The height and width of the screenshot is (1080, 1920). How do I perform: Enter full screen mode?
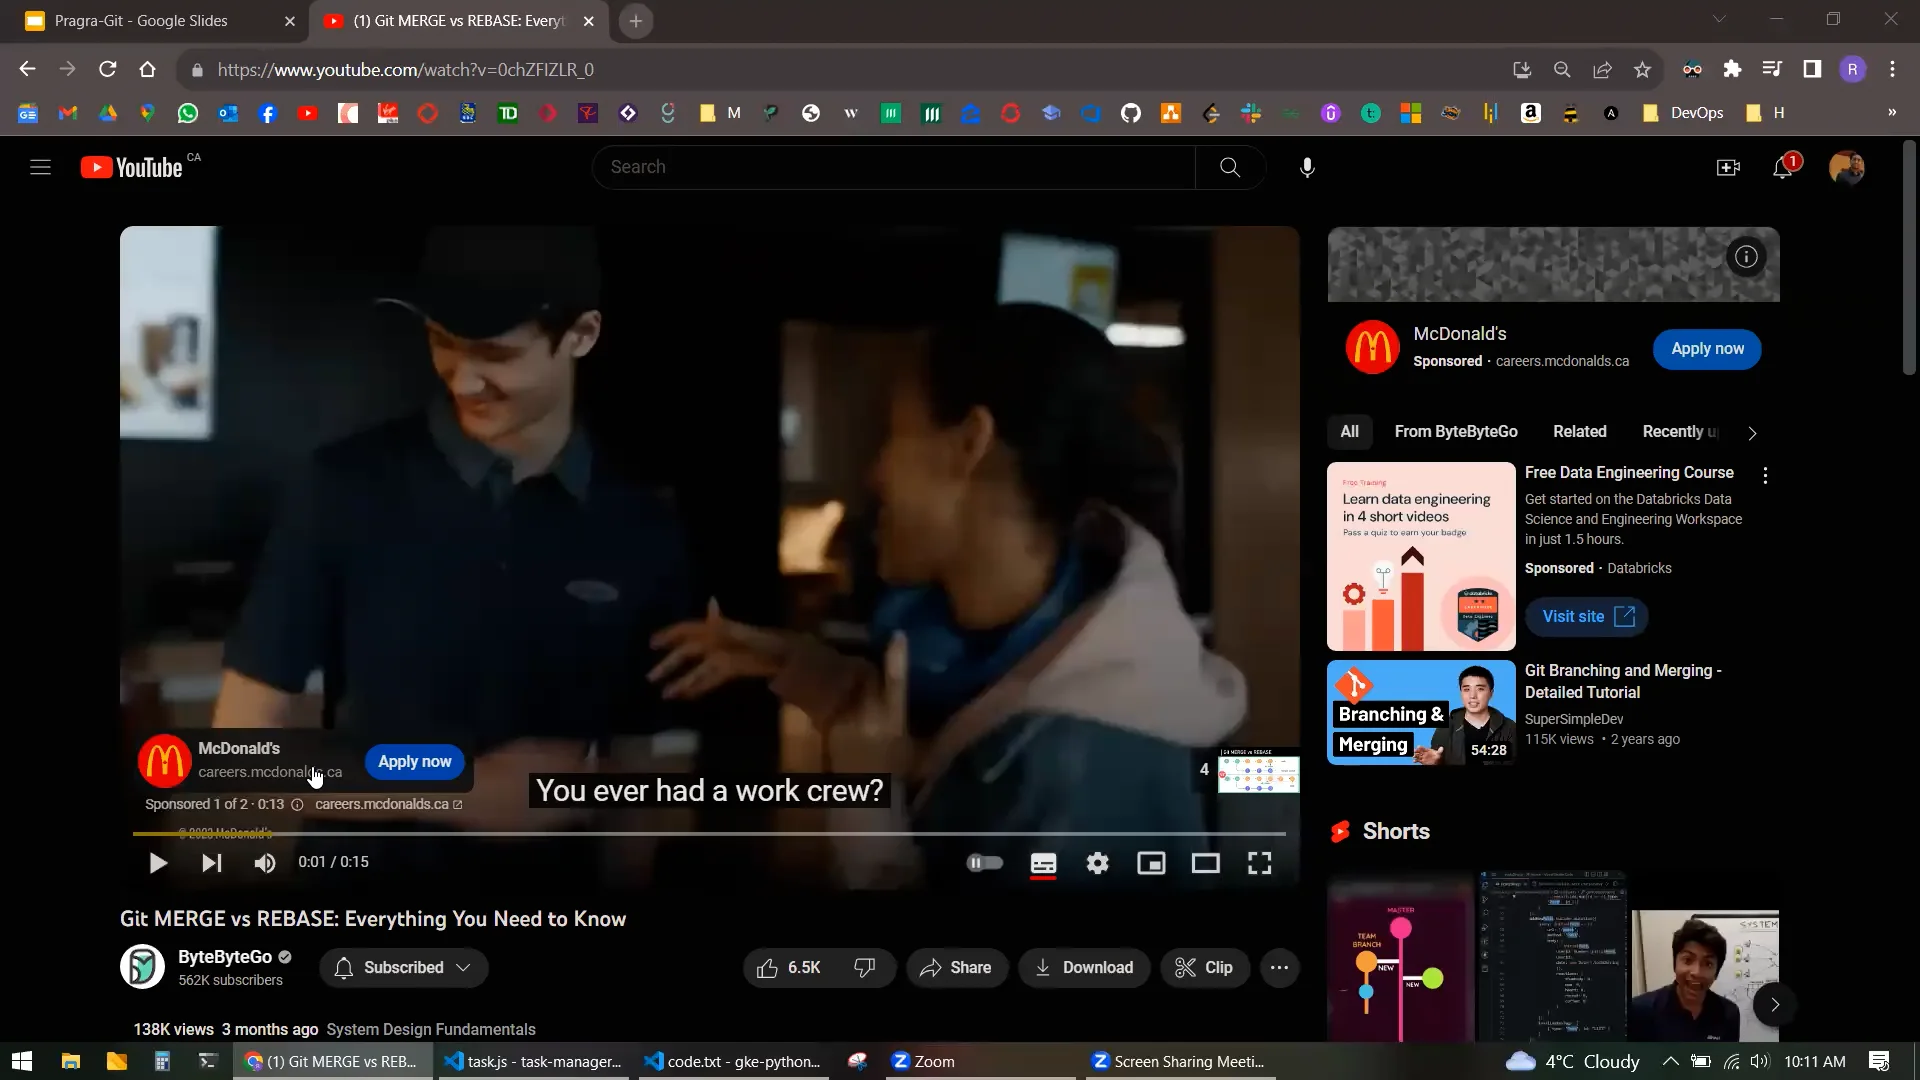click(x=1259, y=863)
